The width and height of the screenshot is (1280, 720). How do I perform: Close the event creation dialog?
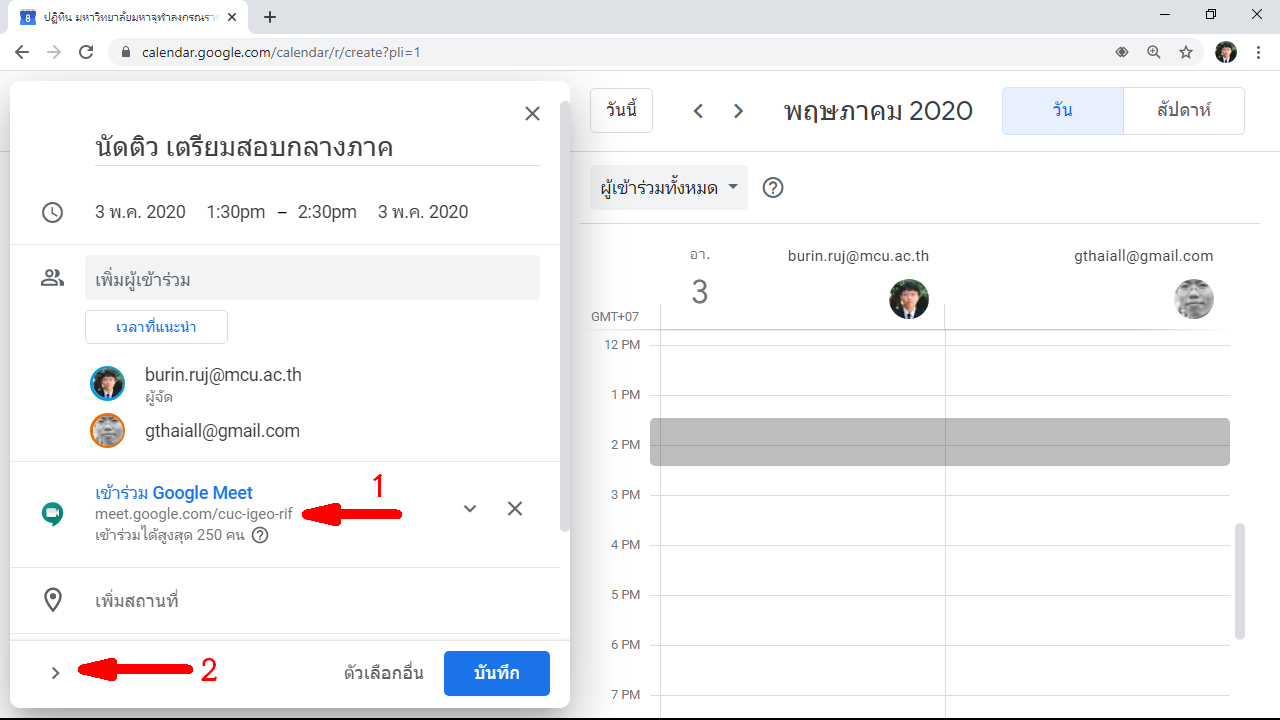[532, 114]
